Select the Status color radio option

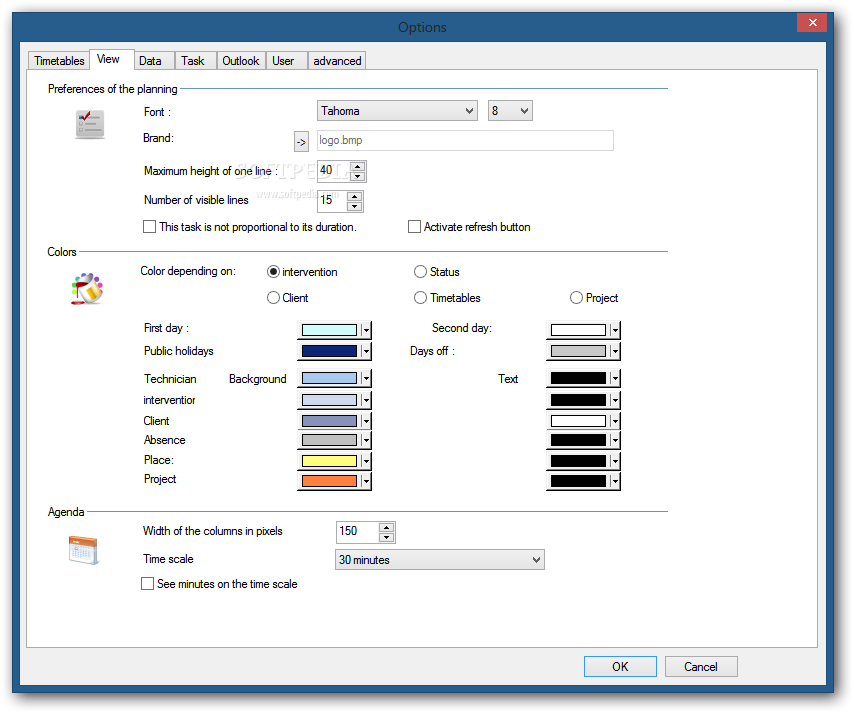(x=421, y=272)
